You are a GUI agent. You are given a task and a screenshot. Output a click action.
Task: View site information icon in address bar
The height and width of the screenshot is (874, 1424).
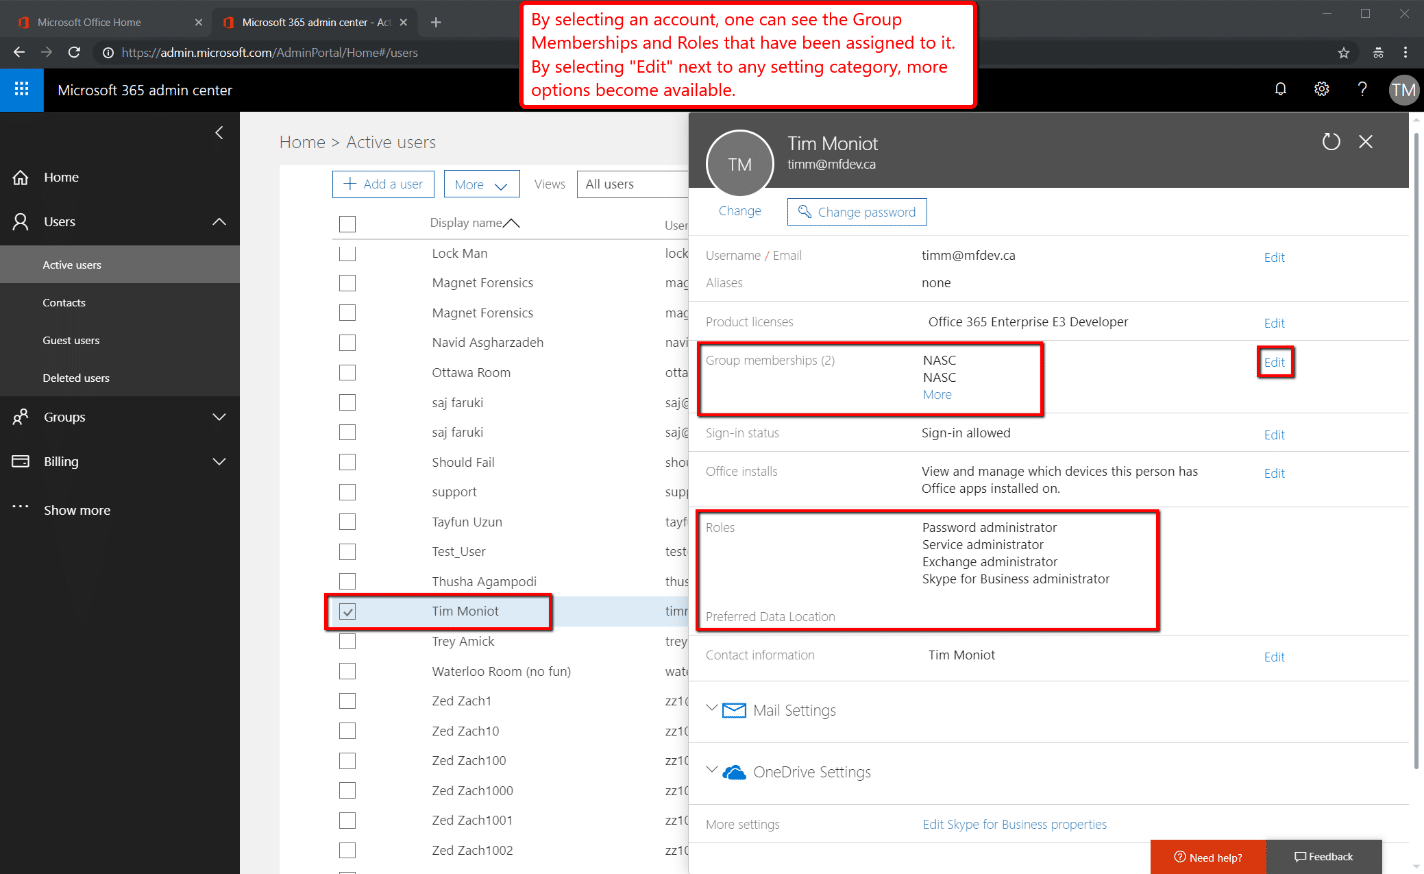tap(108, 52)
